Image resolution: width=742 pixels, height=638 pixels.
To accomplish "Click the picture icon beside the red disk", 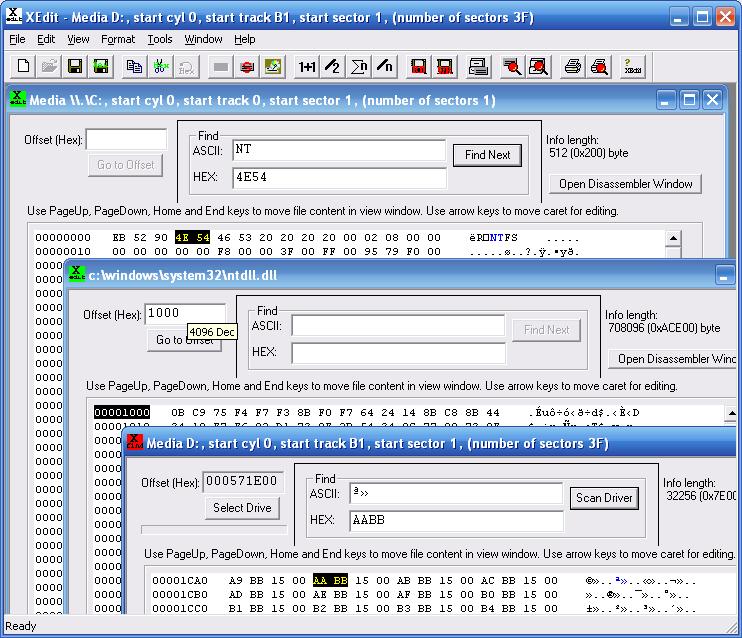I will click(x=273, y=67).
